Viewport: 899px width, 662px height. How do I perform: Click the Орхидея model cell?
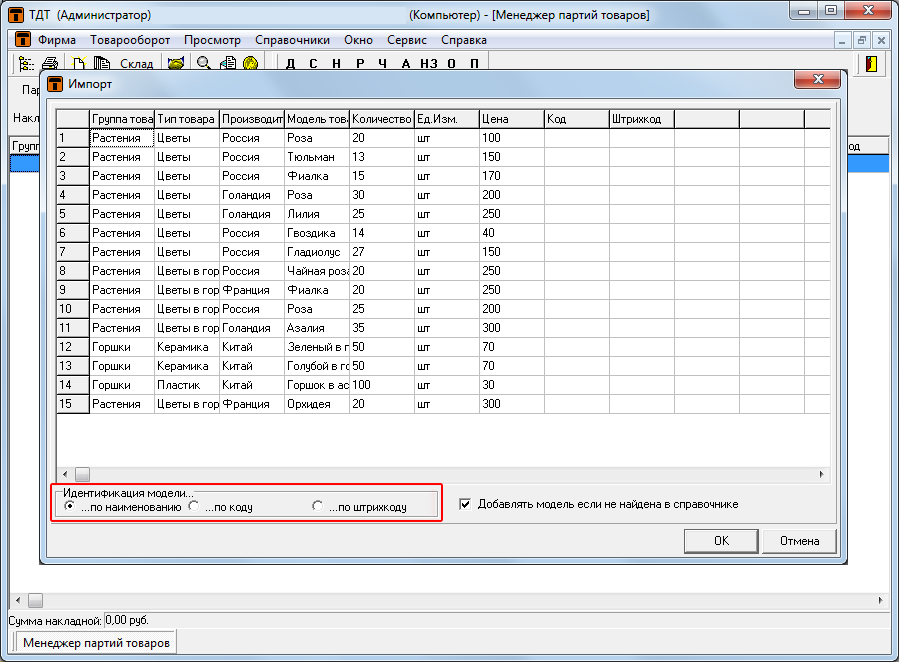tap(317, 404)
